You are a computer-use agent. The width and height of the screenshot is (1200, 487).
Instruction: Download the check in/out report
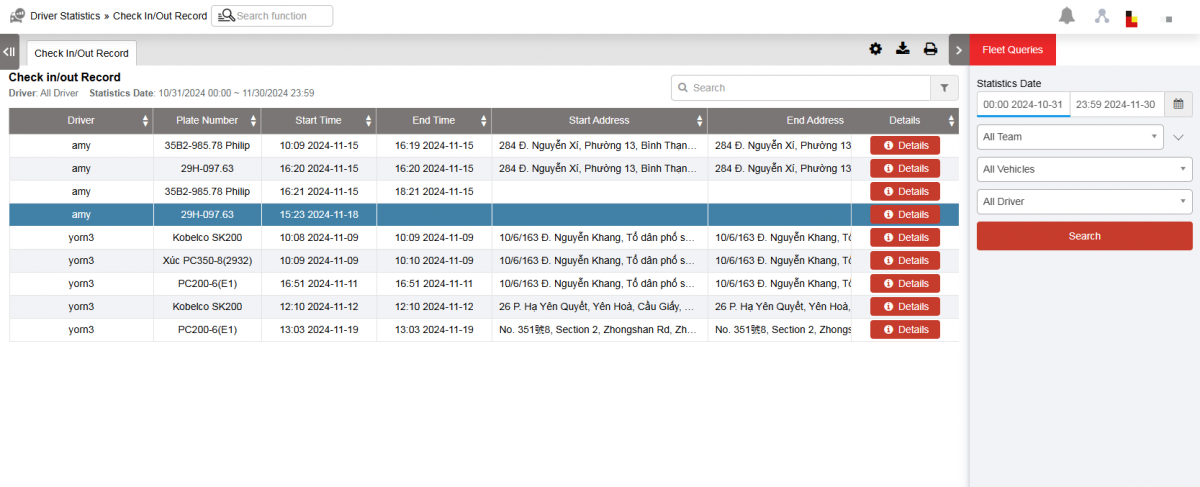pyautogui.click(x=903, y=49)
